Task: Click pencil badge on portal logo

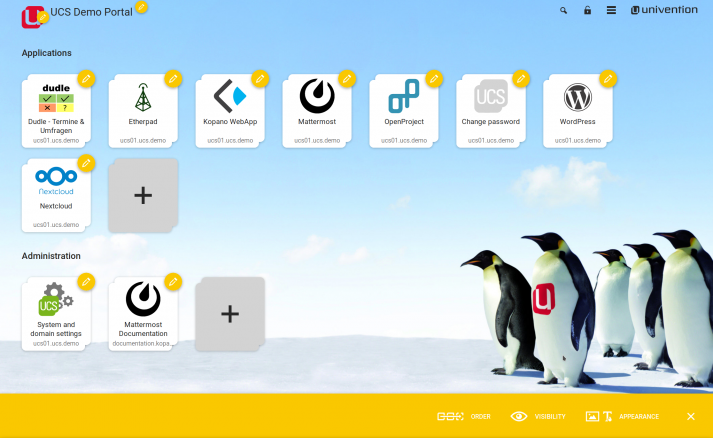Action: click(x=43, y=17)
